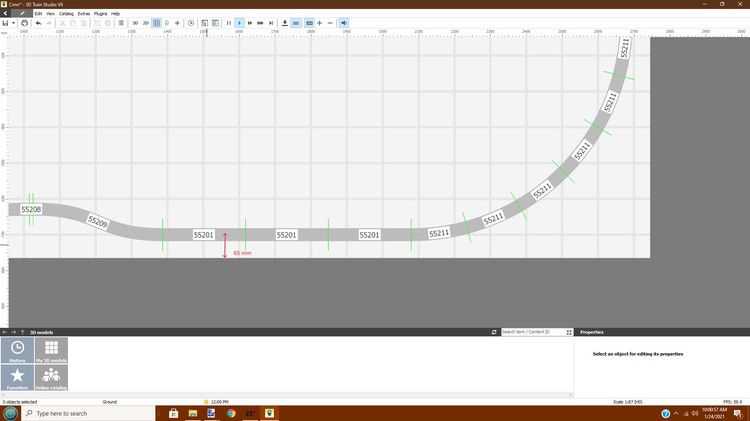The image size is (750, 421).
Task: Click the Redo arrow
Action: pyautogui.click(x=49, y=23)
